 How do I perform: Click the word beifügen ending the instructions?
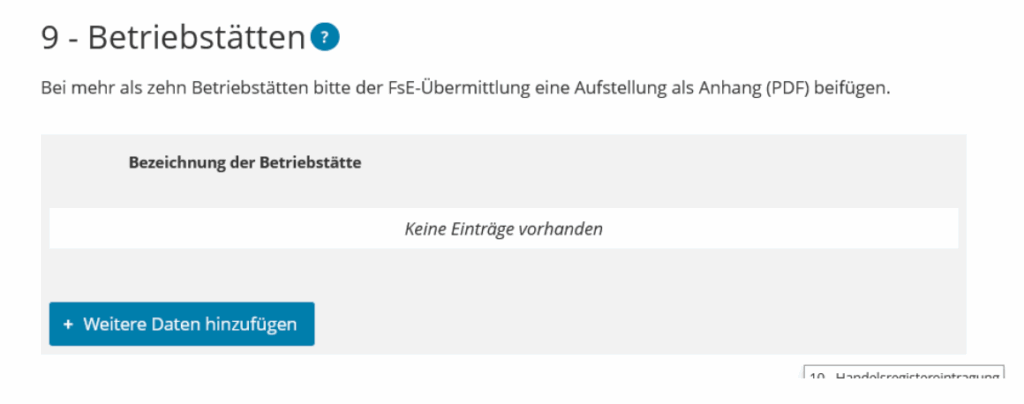852,88
